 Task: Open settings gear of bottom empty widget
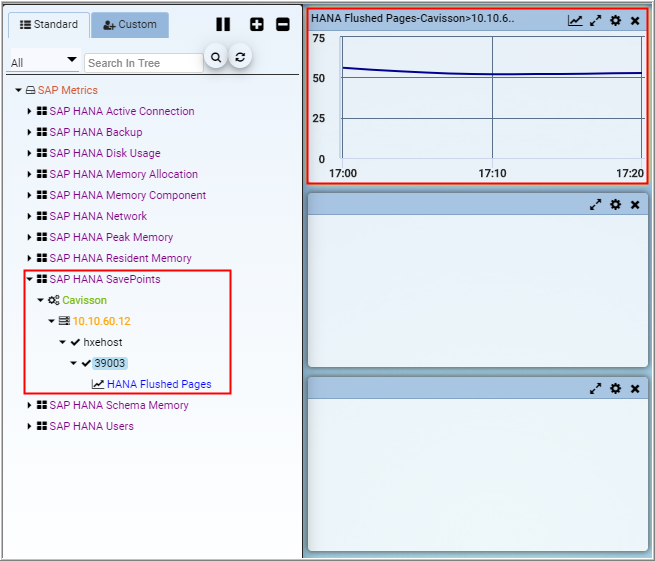(615, 388)
